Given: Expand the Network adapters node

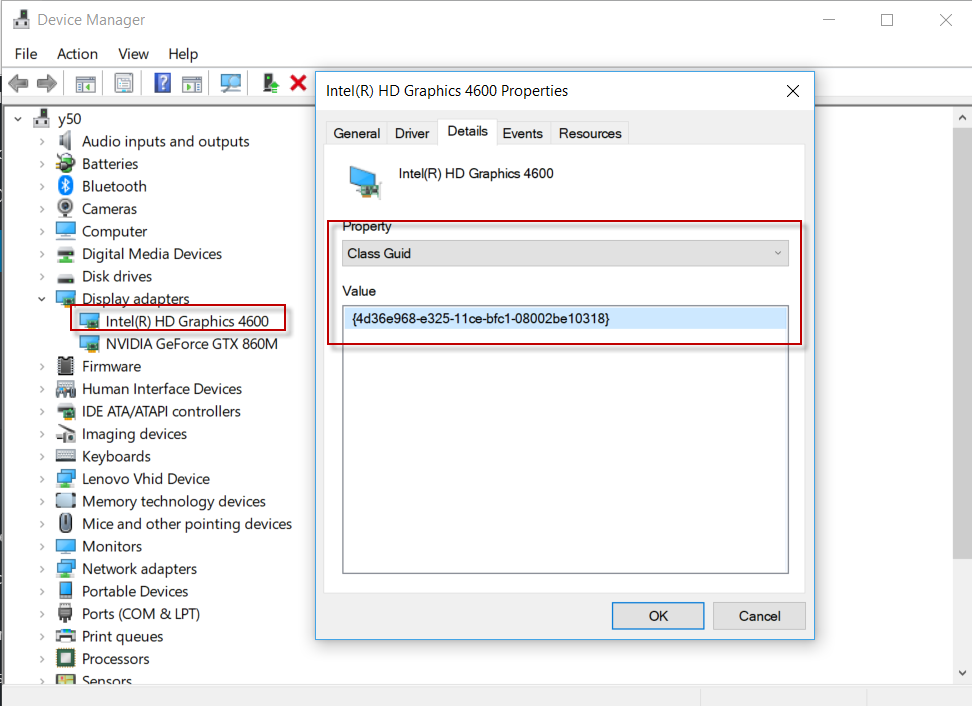Looking at the screenshot, I should [42, 568].
